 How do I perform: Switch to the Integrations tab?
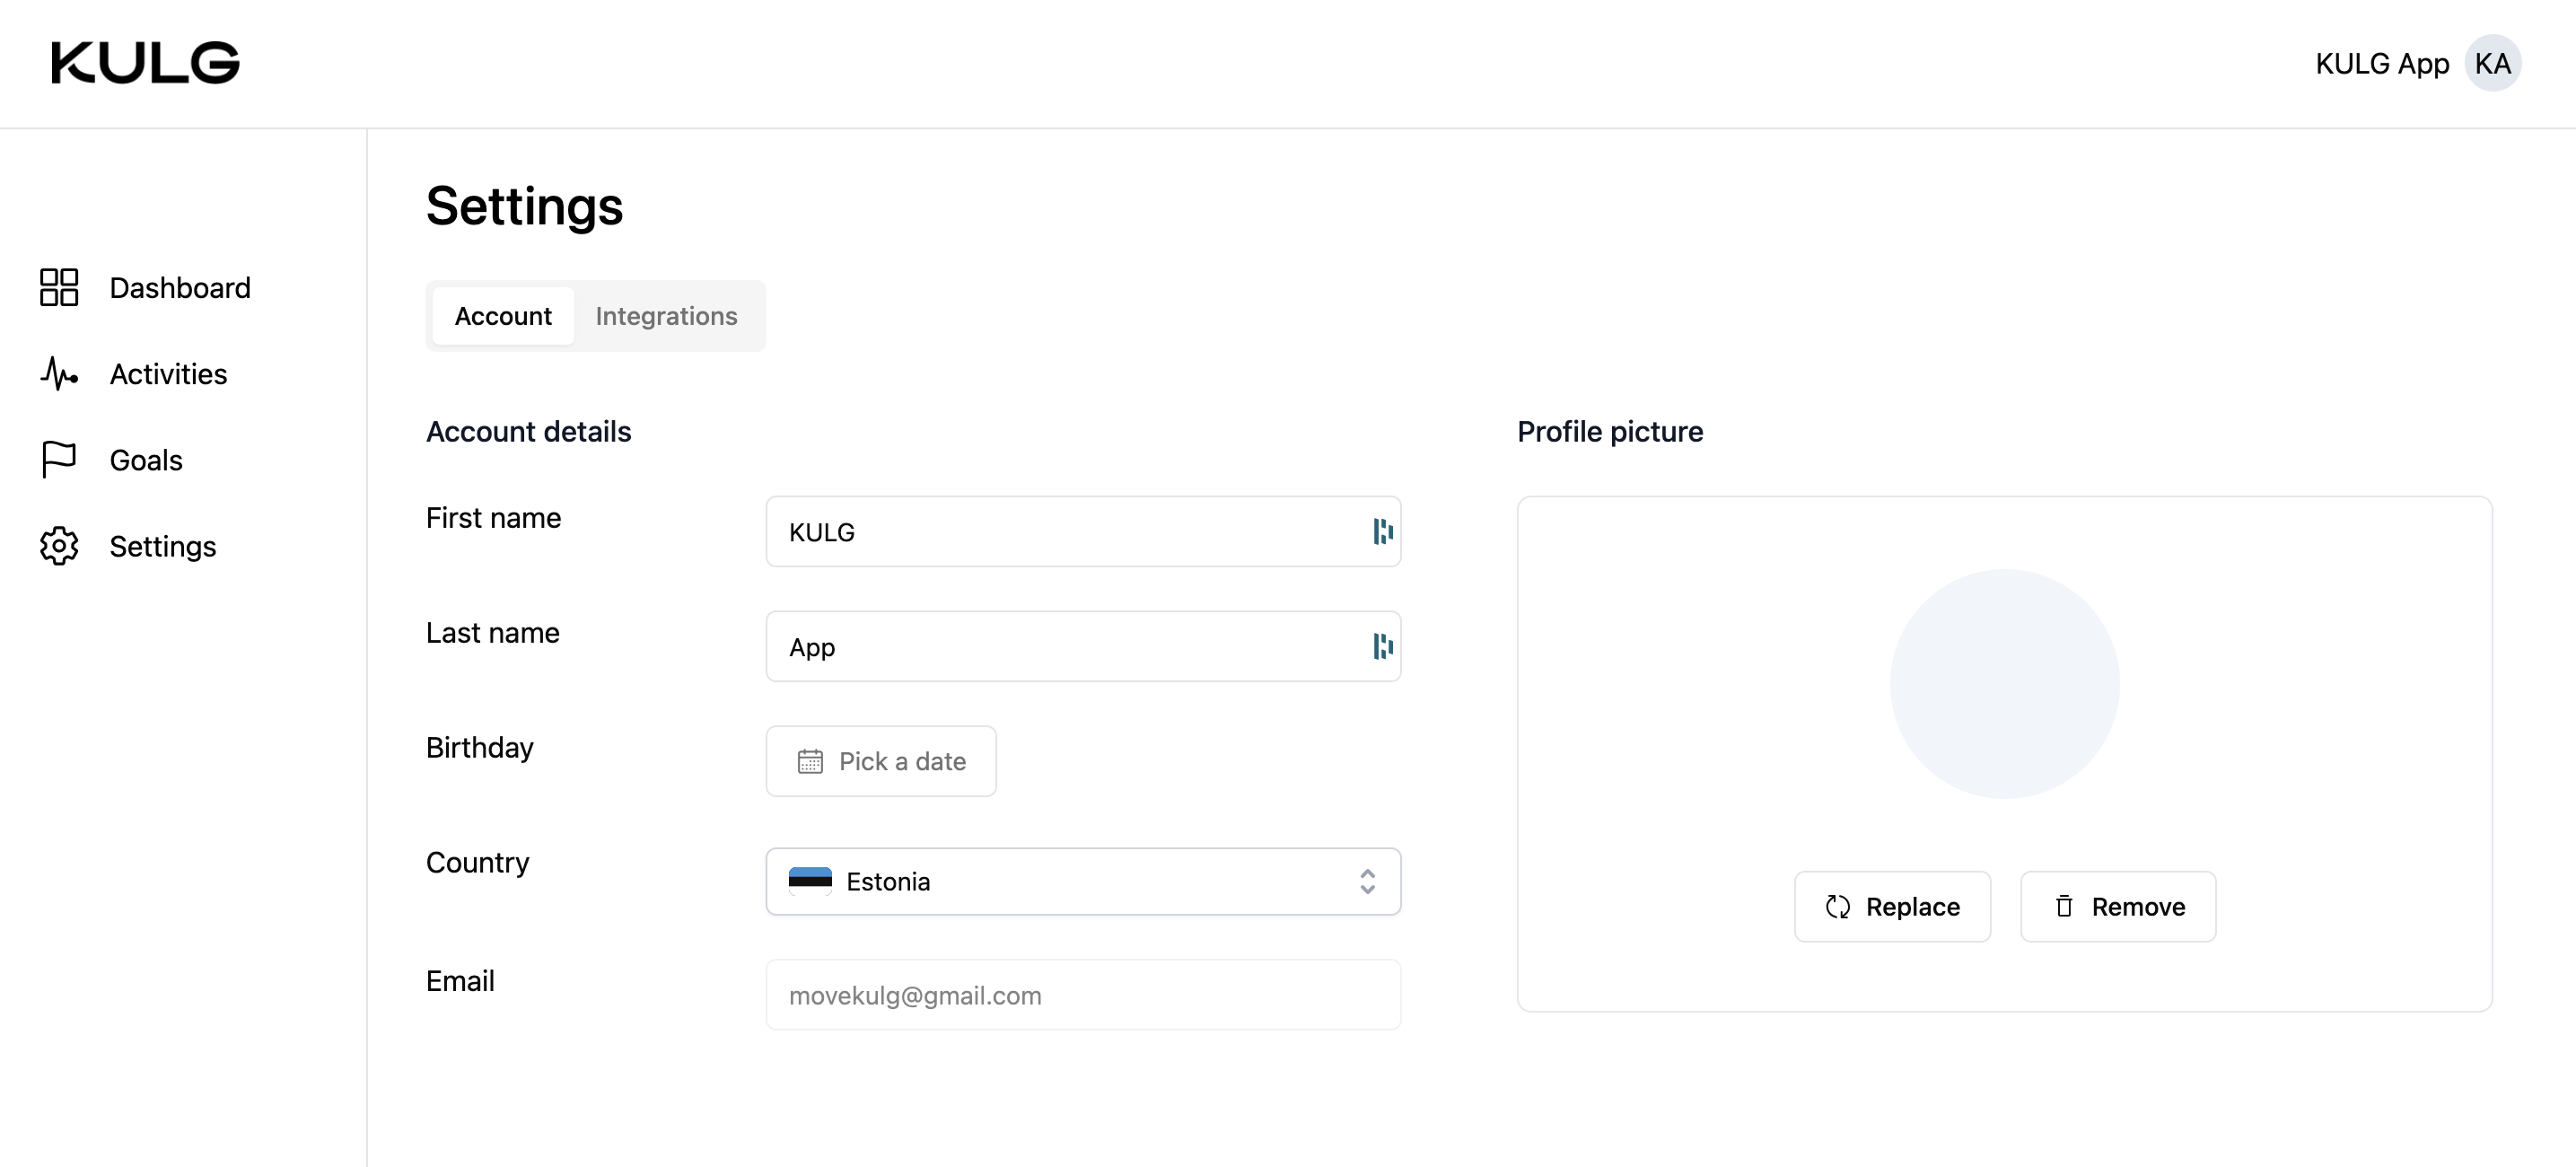click(x=666, y=316)
